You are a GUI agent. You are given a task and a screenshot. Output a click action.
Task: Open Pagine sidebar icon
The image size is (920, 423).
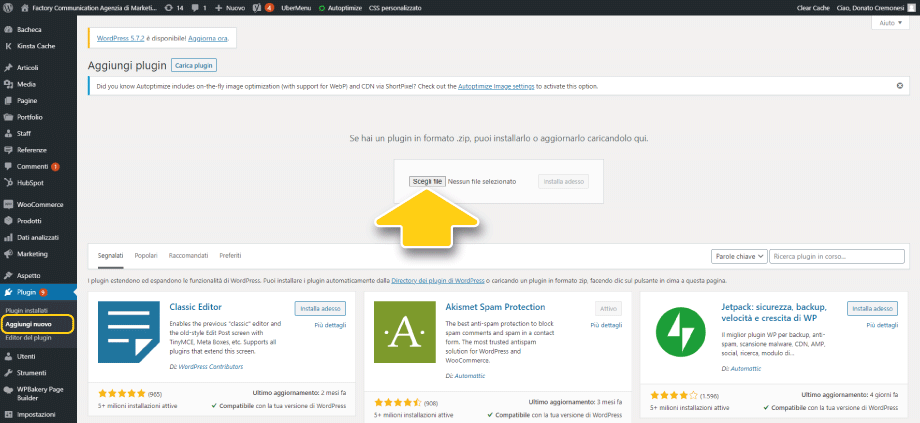click(8, 100)
